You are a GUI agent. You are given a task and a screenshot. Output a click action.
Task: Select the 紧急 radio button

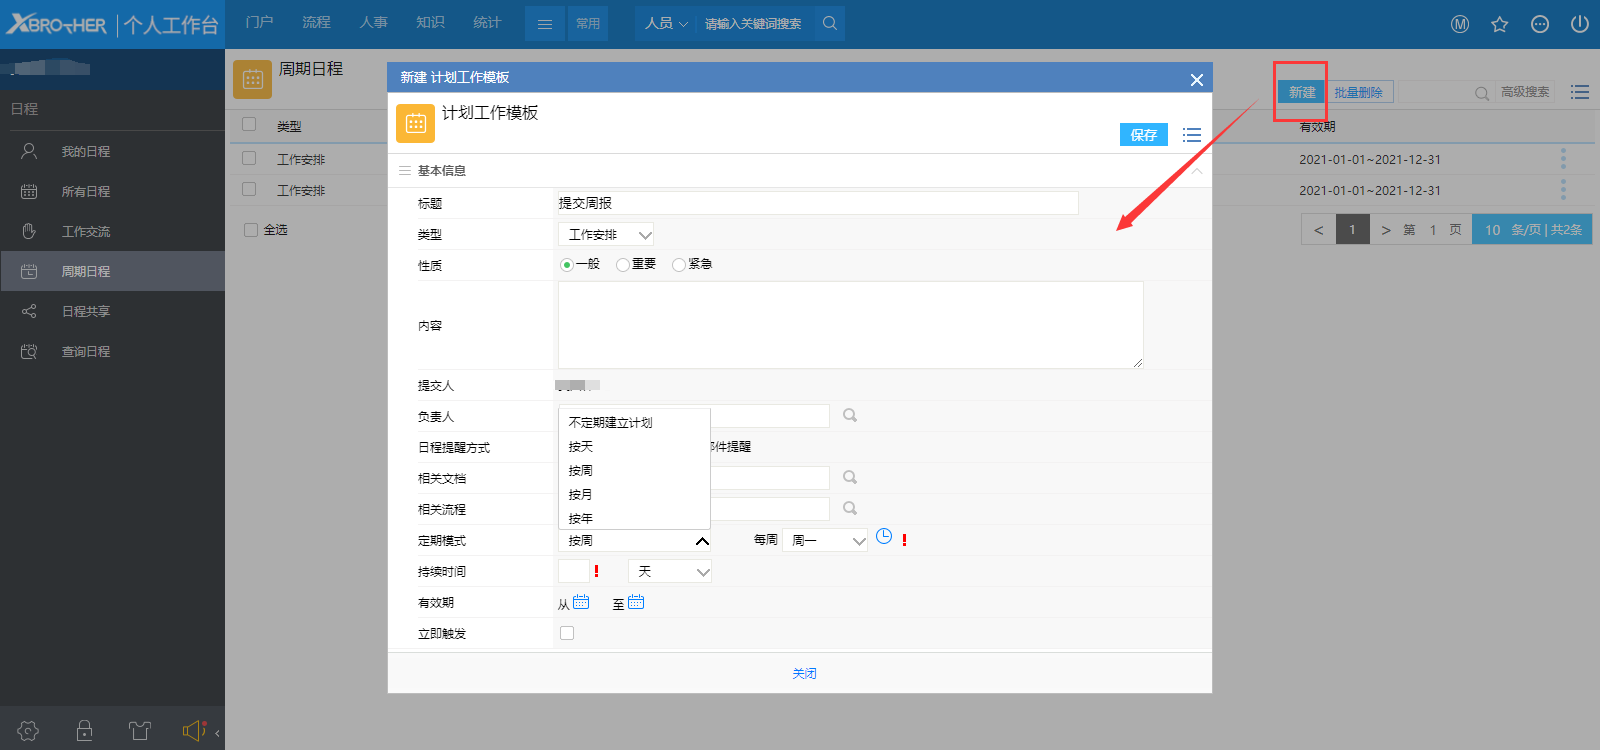[x=679, y=265]
